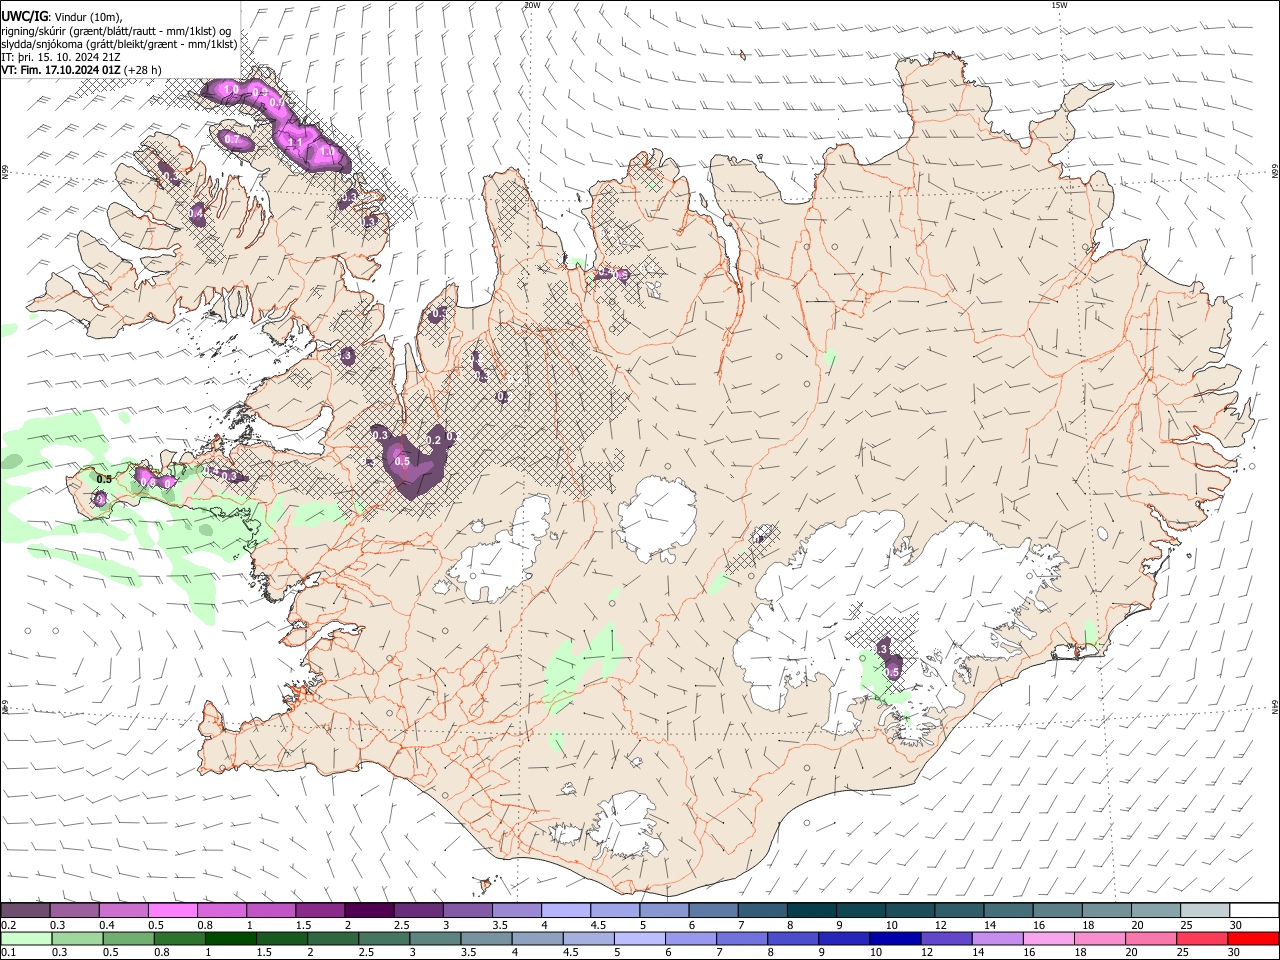Viewport: 1280px width, 960px height.
Task: Pick lower-row pink swatch between 18 and 20
Action: [x=1100, y=938]
